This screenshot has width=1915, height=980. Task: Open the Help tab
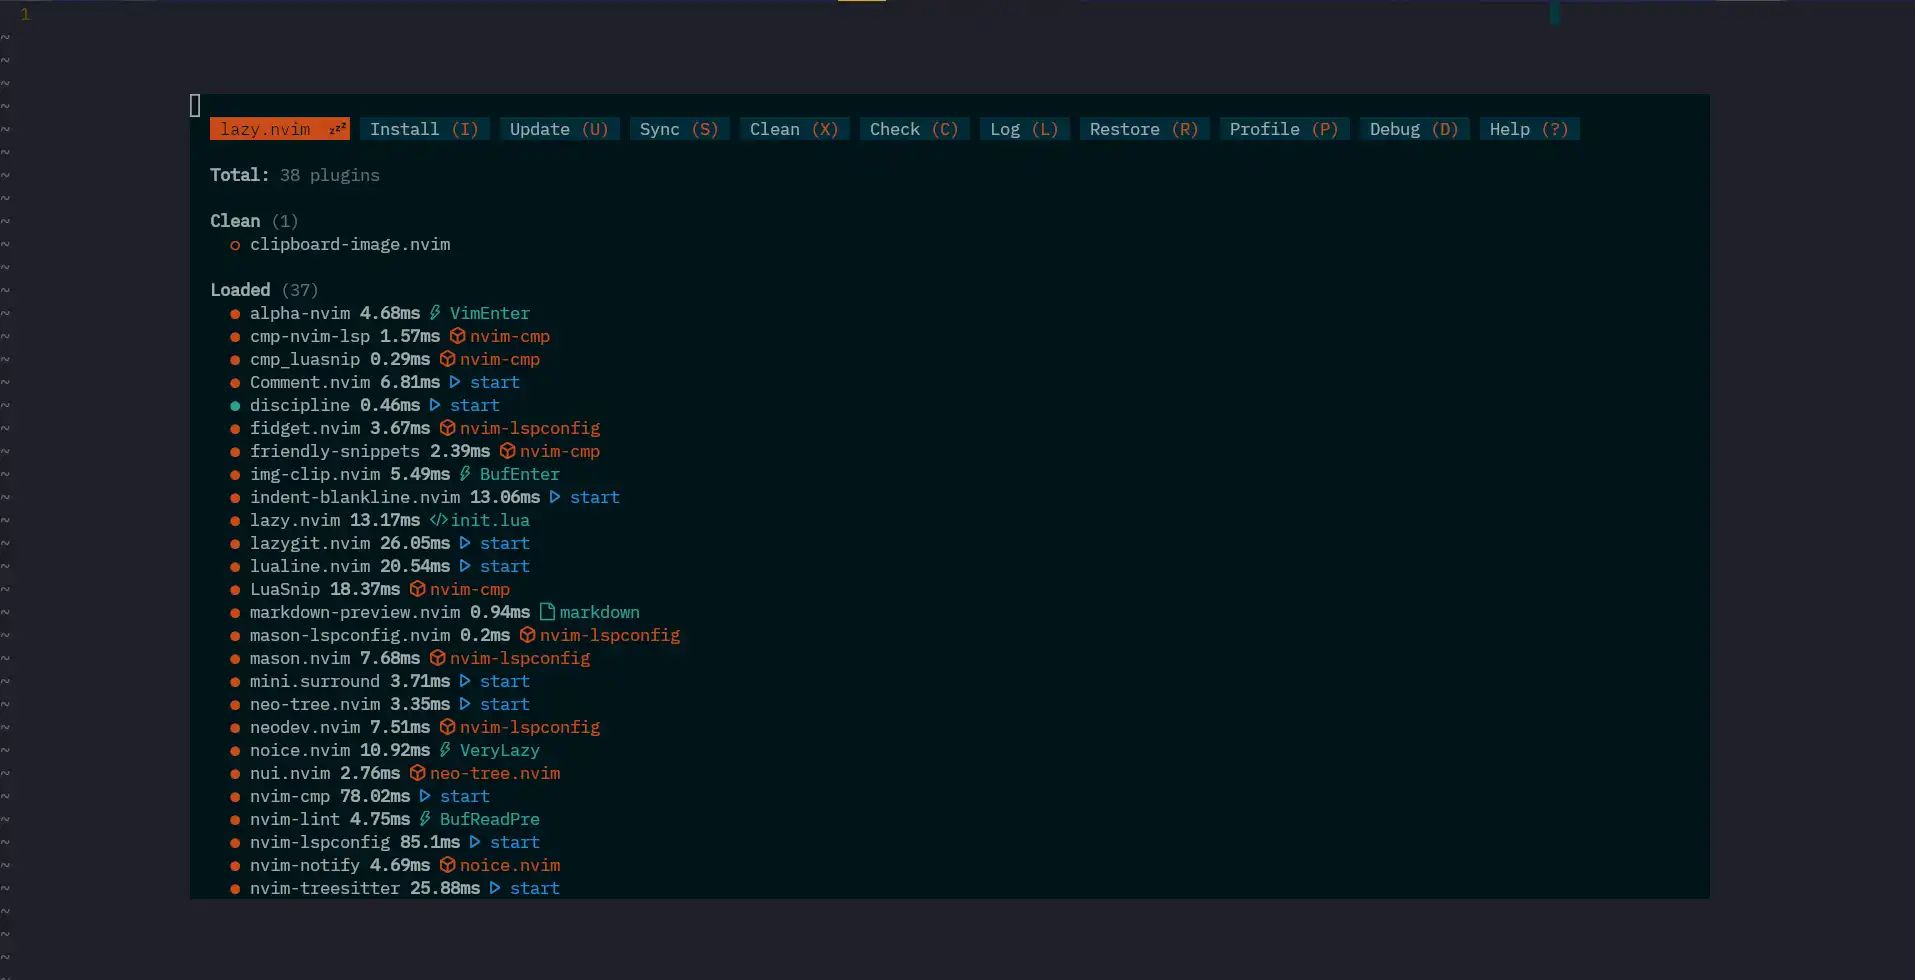[1528, 128]
